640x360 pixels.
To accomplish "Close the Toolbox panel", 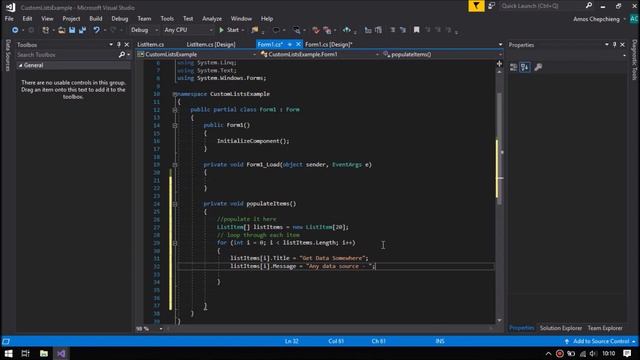I will 127,44.
